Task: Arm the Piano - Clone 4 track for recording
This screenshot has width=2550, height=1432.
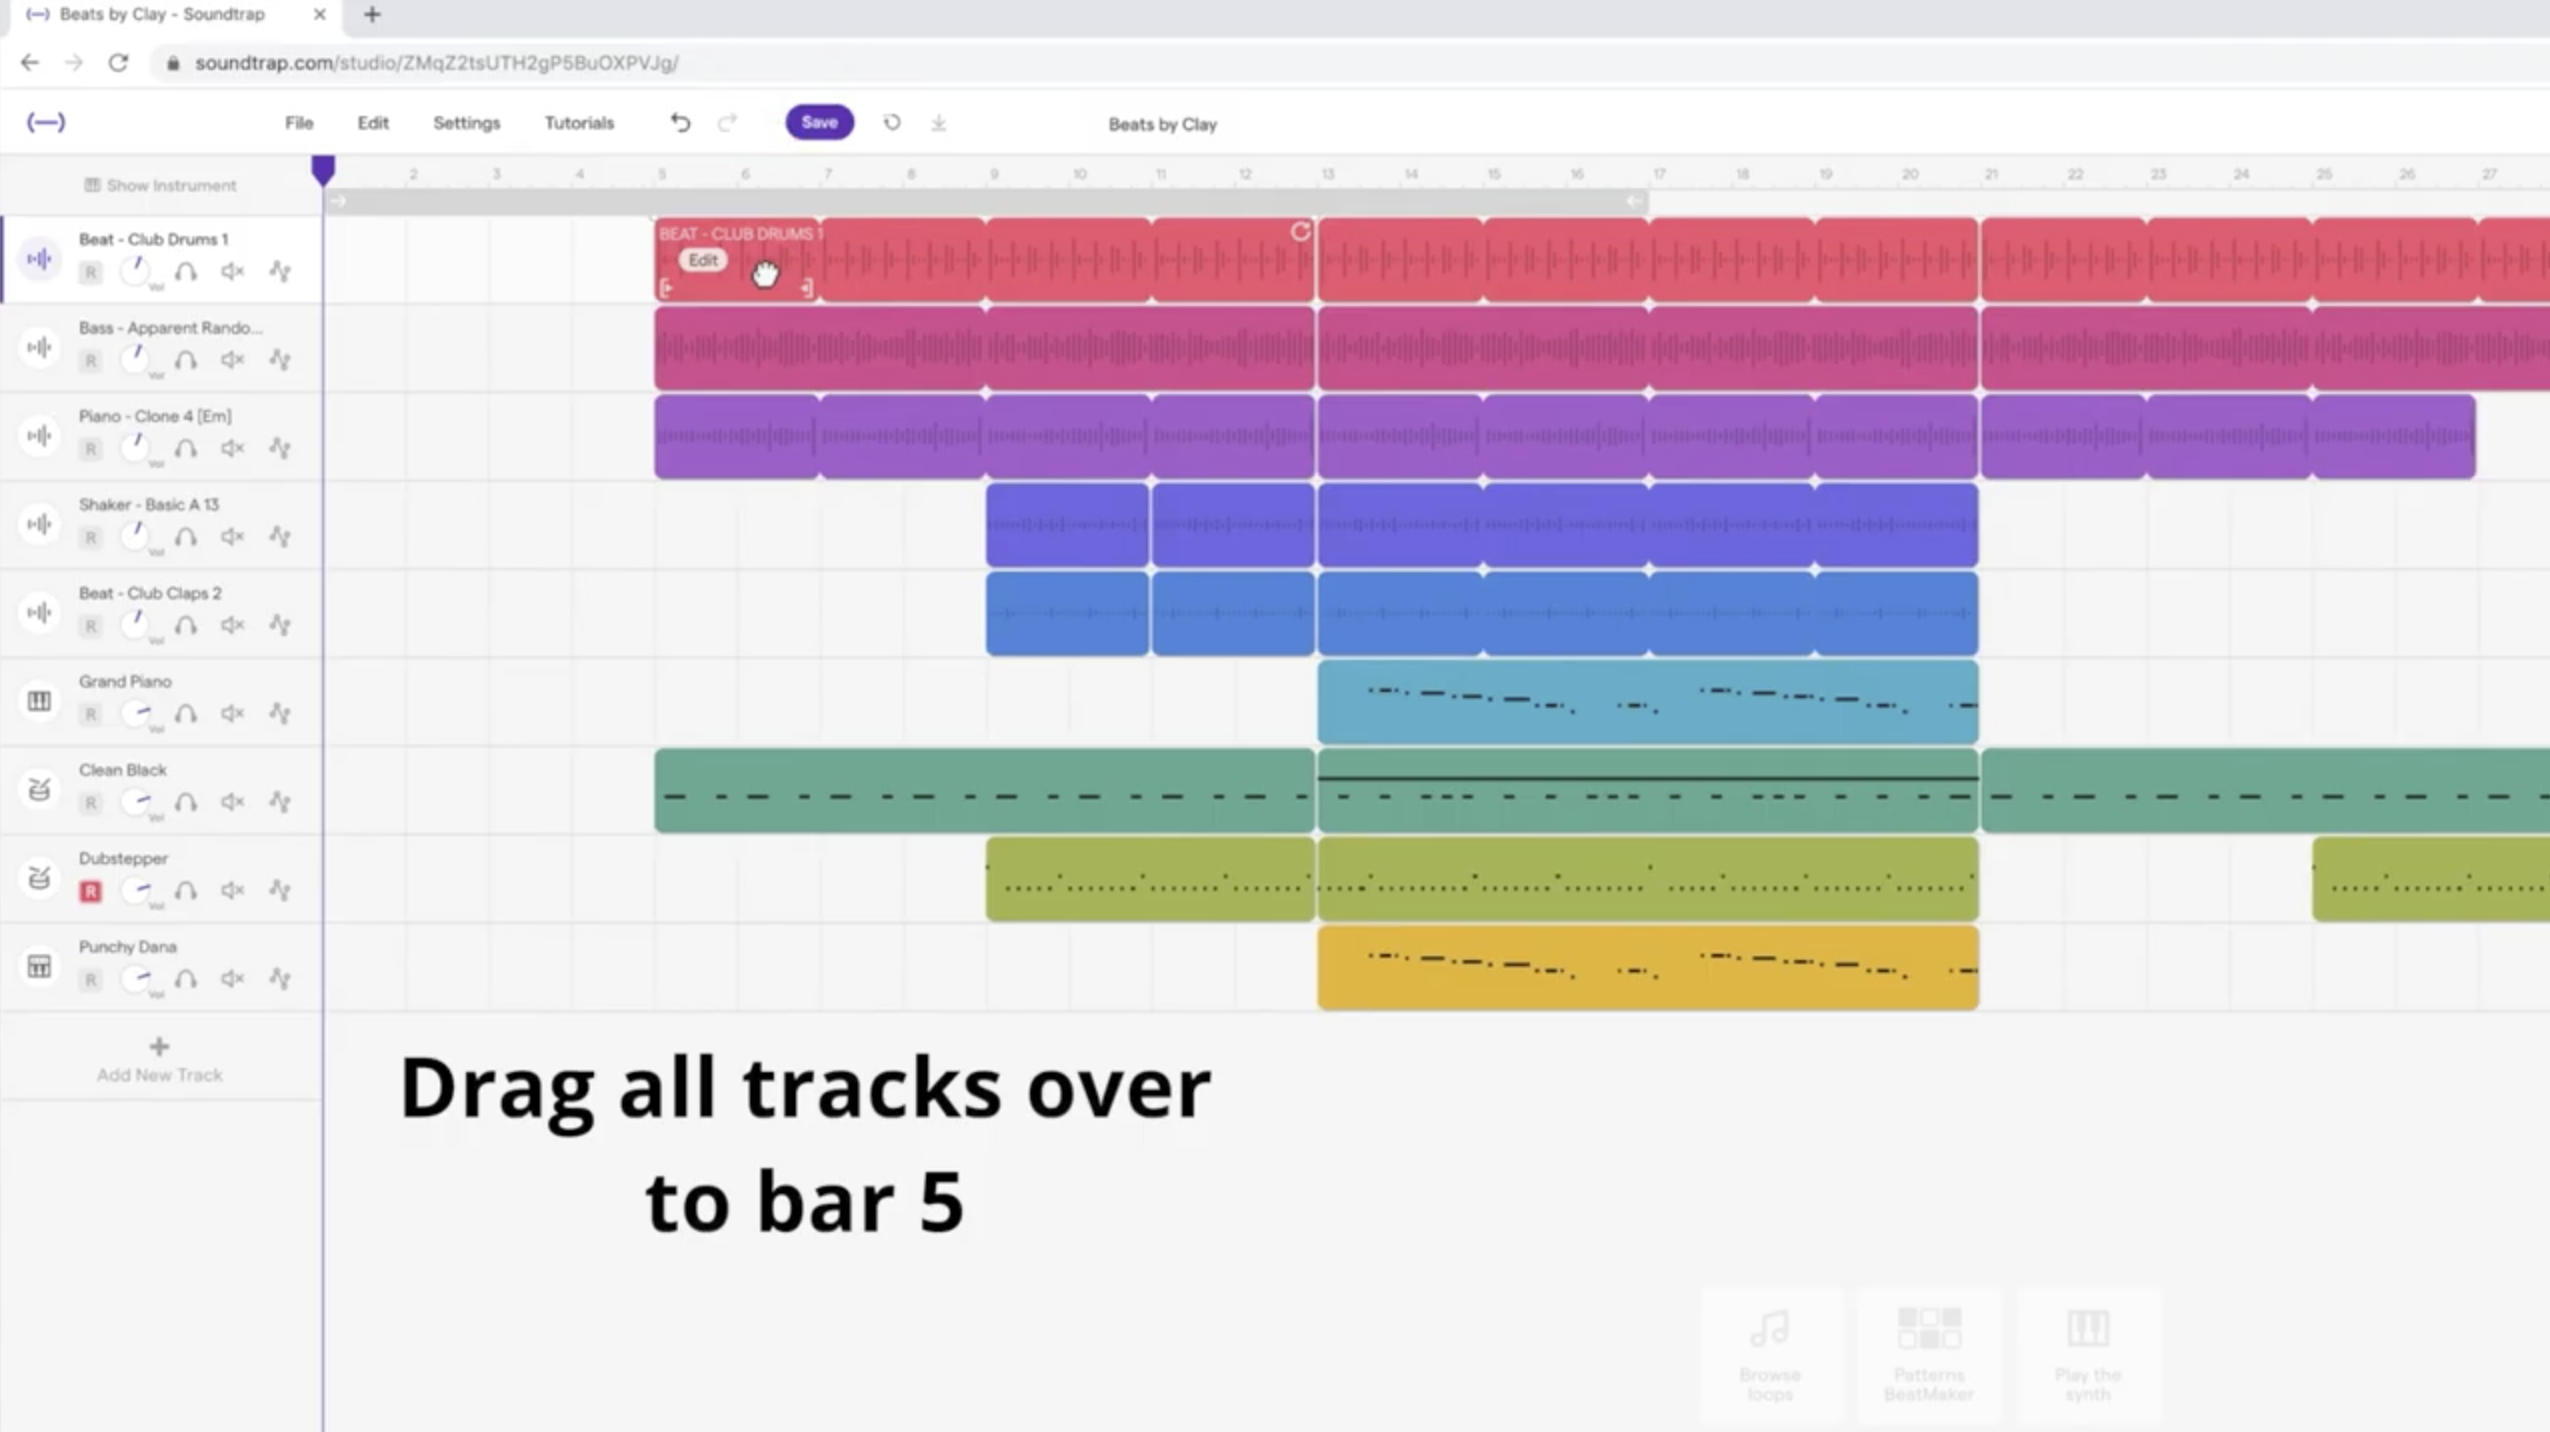Action: 90,449
